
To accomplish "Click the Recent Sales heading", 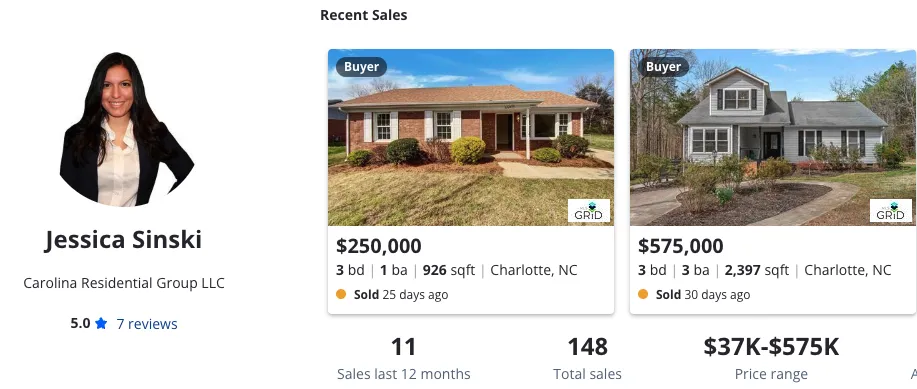I will [x=364, y=15].
